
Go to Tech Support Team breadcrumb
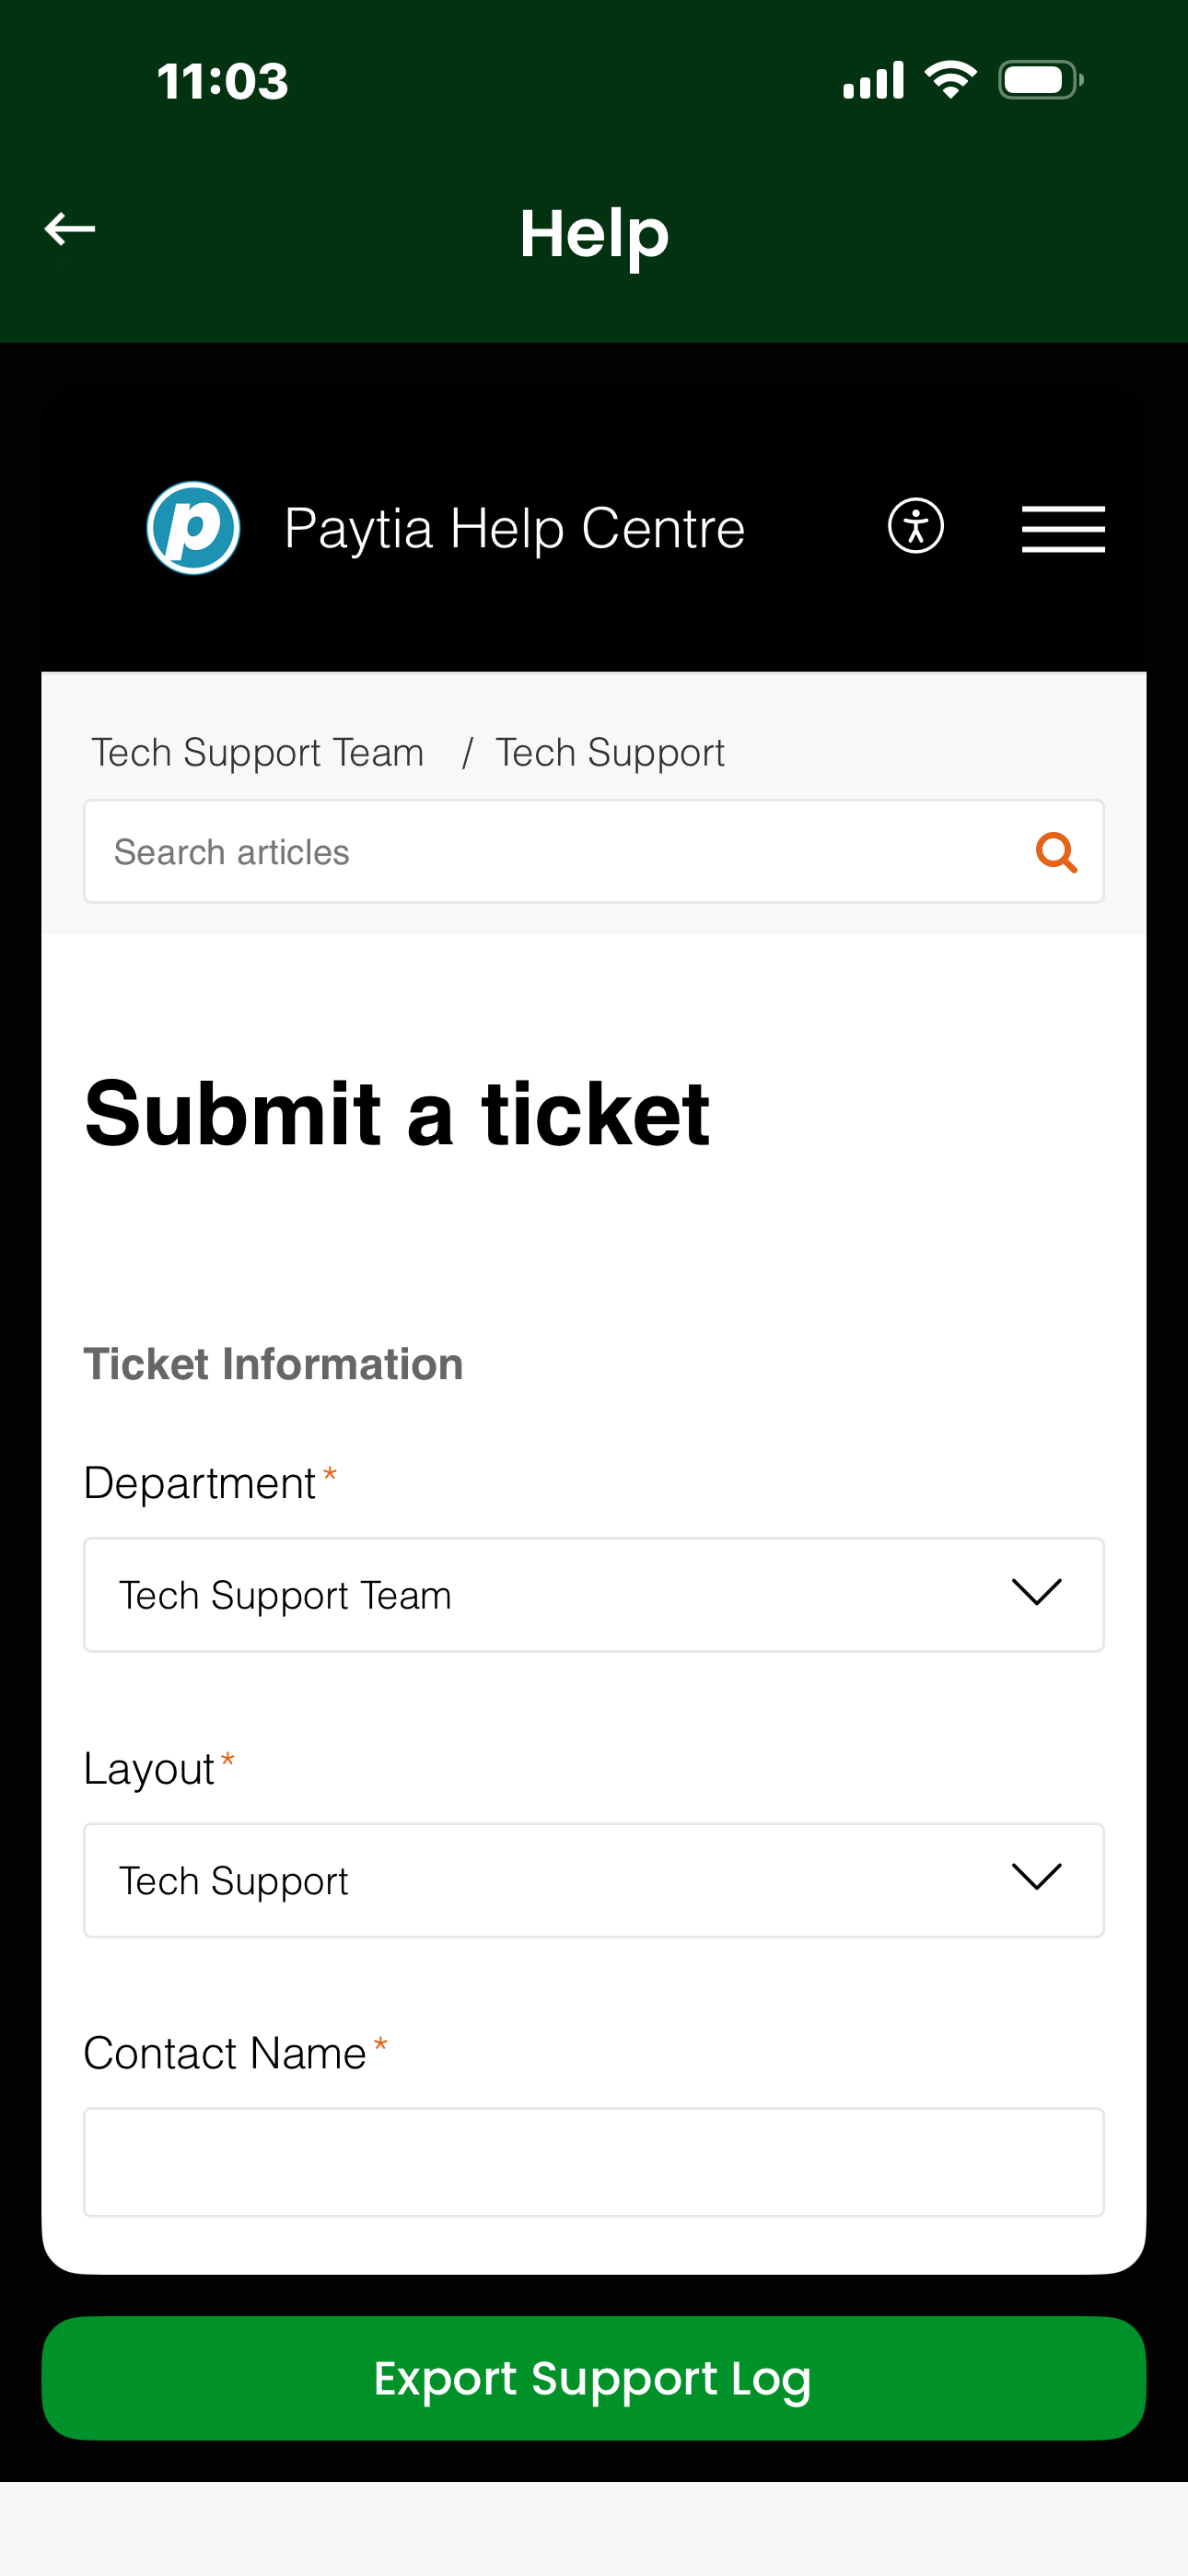(258, 753)
